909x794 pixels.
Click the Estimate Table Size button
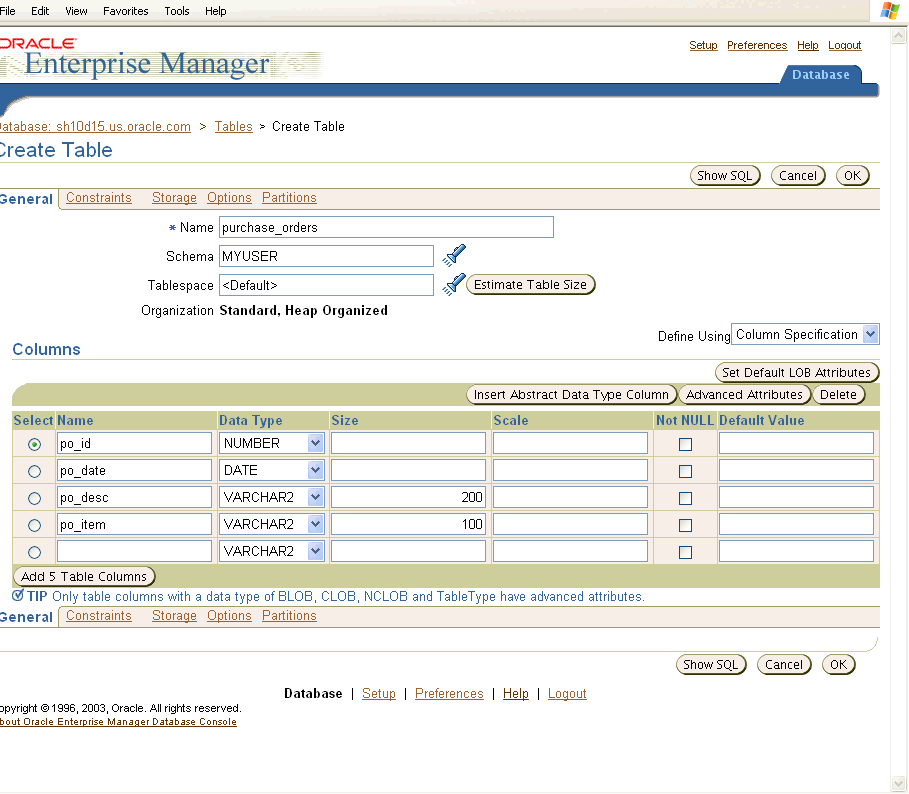pyautogui.click(x=530, y=285)
